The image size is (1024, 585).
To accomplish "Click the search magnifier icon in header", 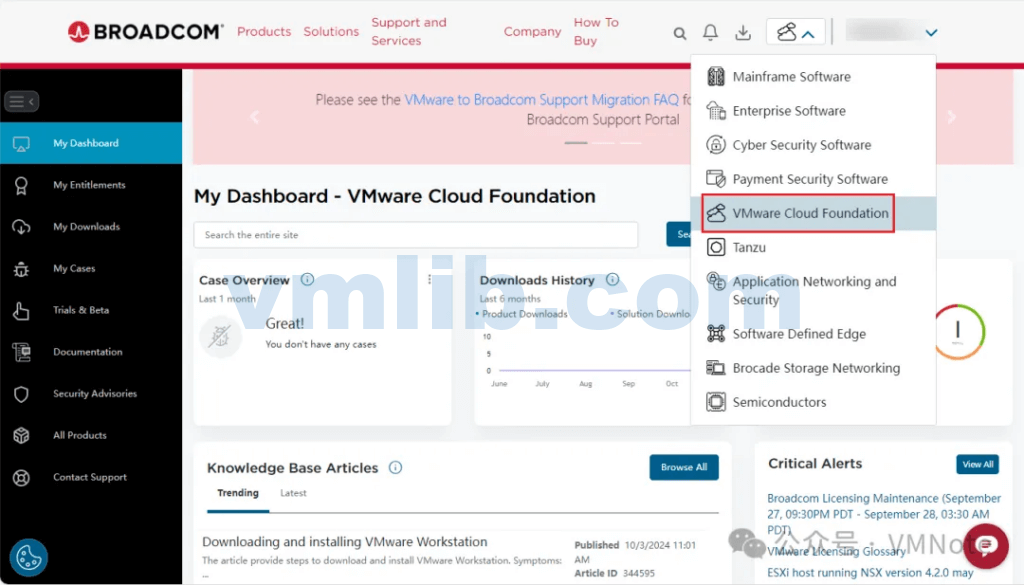I will [x=680, y=33].
